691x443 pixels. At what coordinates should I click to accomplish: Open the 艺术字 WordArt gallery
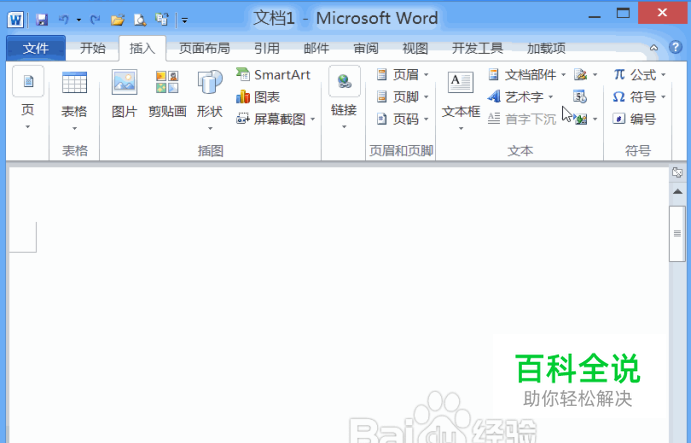[x=520, y=97]
